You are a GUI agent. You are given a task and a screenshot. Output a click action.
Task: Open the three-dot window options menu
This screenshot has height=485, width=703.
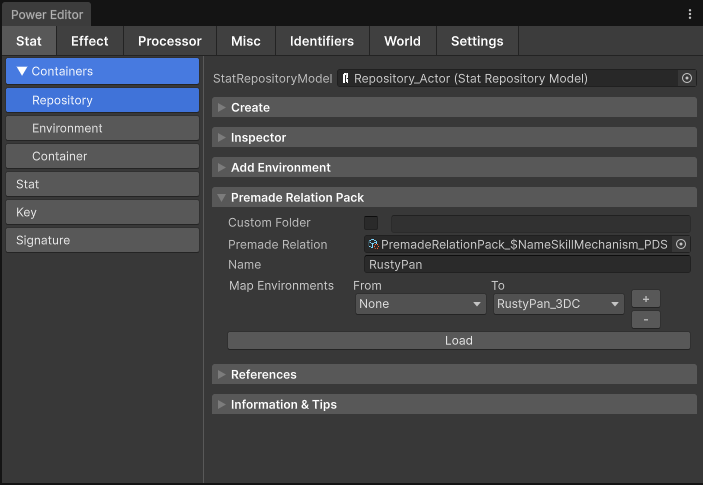coord(690,14)
